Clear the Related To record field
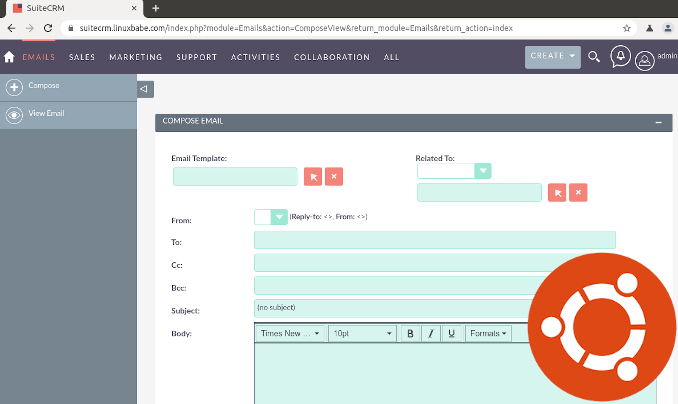Screen dimensions: 678x404 coord(578,193)
